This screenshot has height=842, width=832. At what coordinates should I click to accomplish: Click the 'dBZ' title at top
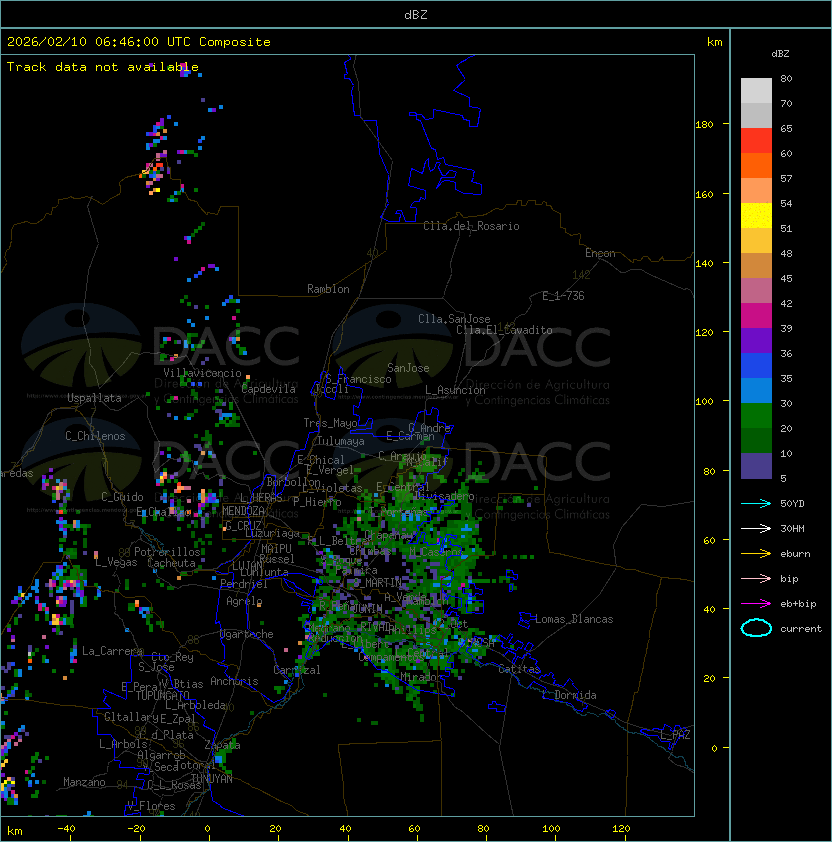click(415, 15)
